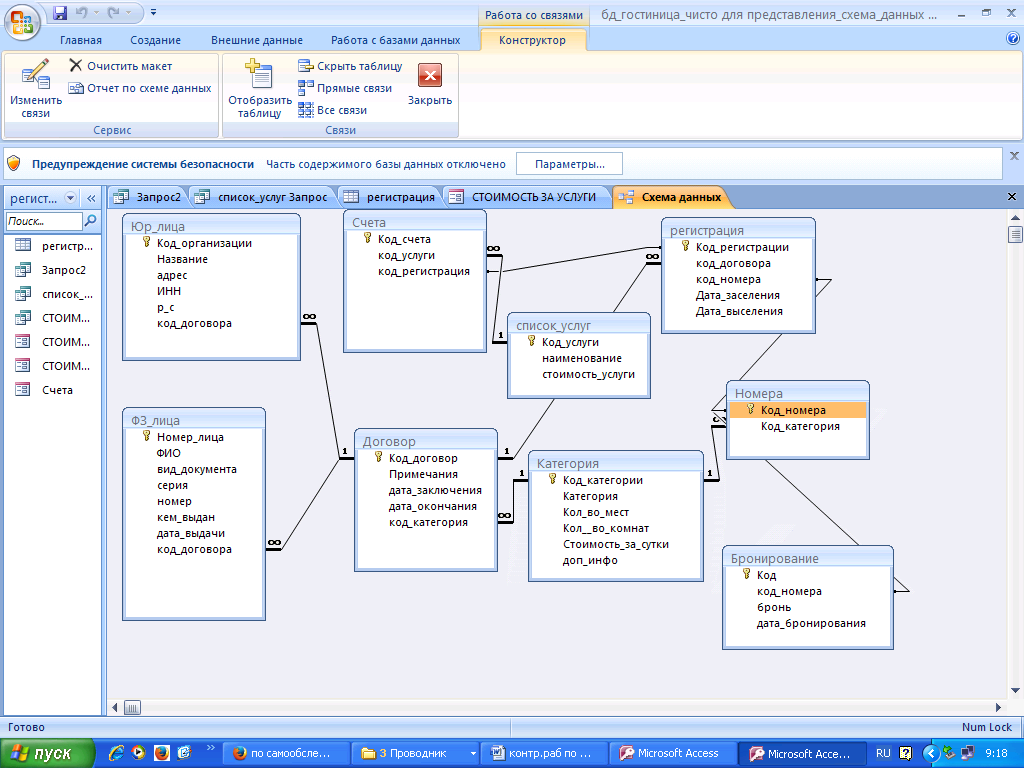This screenshot has width=1024, height=768.
Task: Select Код_организации field in Юр_лица
Action: [204, 243]
